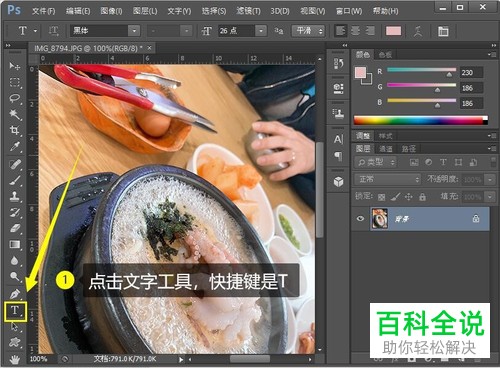The width and height of the screenshot is (500, 368).
Task: Open the font family dropdown 黑体
Action: click(134, 31)
